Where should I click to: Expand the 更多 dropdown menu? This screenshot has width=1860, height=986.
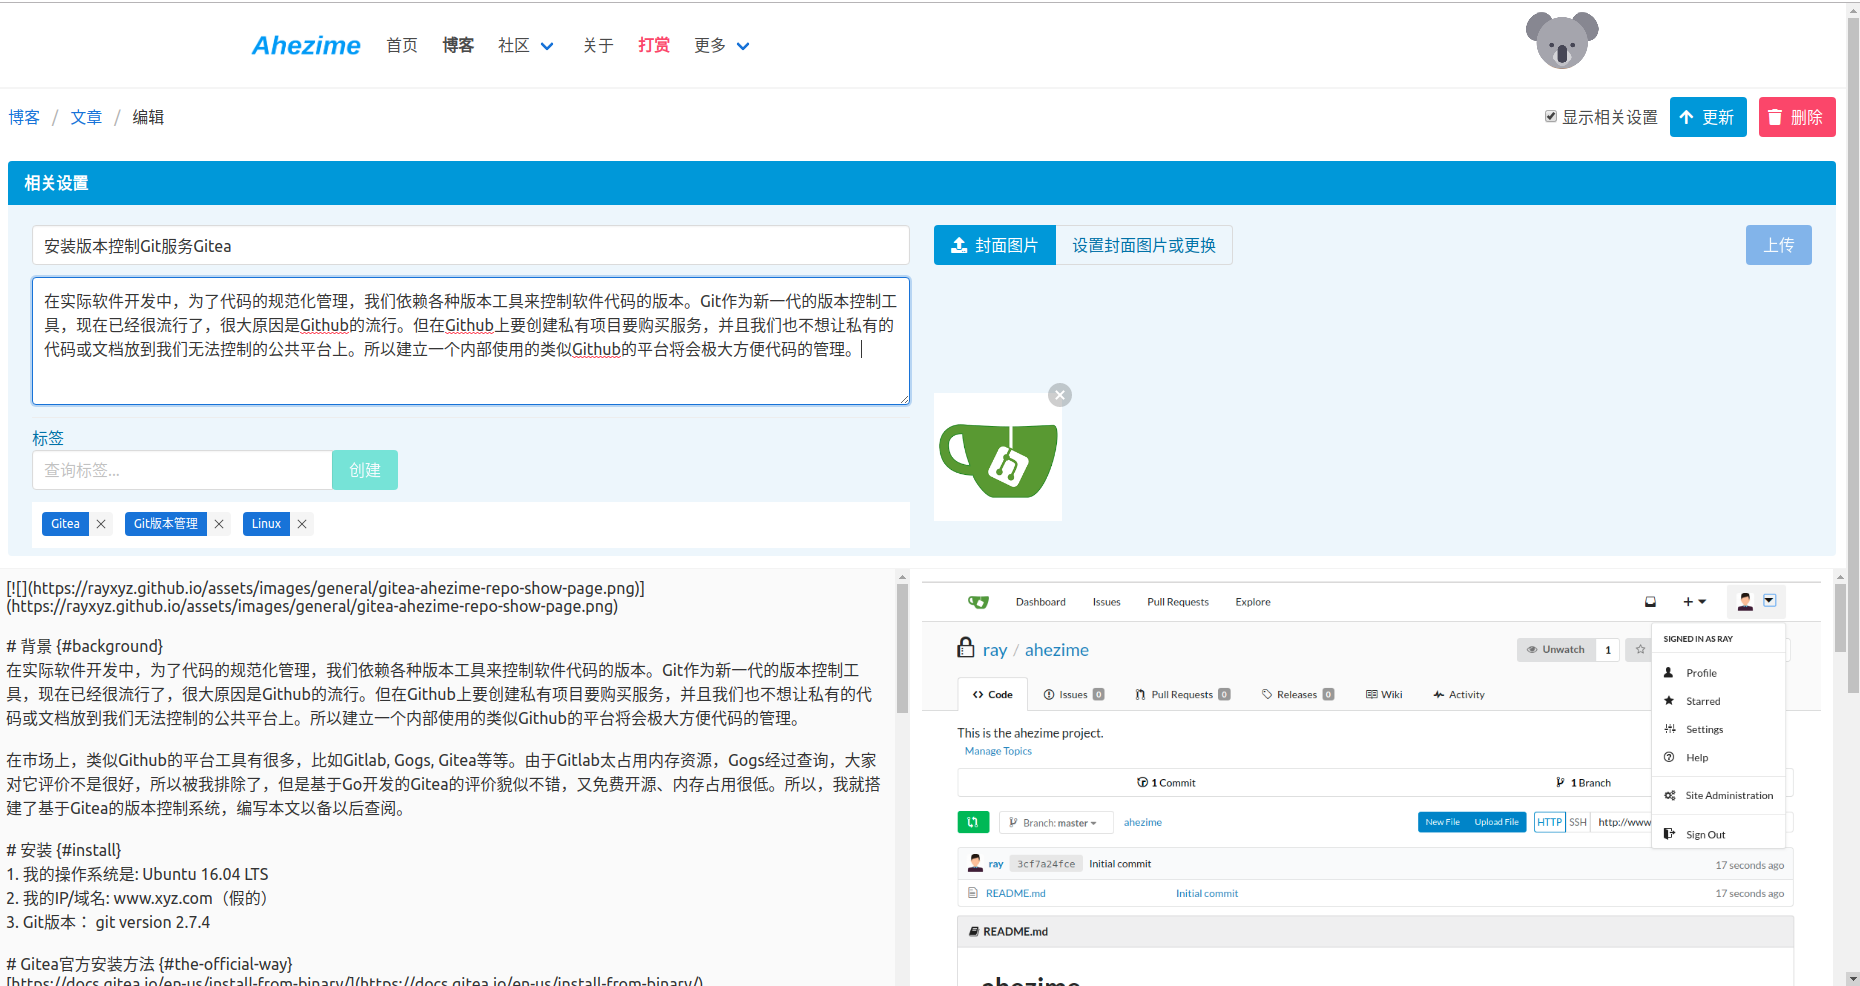[722, 45]
